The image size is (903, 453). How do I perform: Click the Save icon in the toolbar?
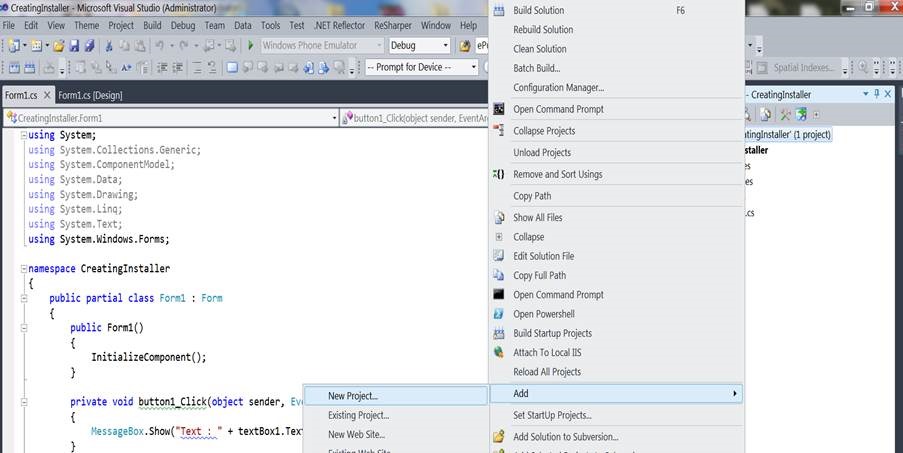74,46
